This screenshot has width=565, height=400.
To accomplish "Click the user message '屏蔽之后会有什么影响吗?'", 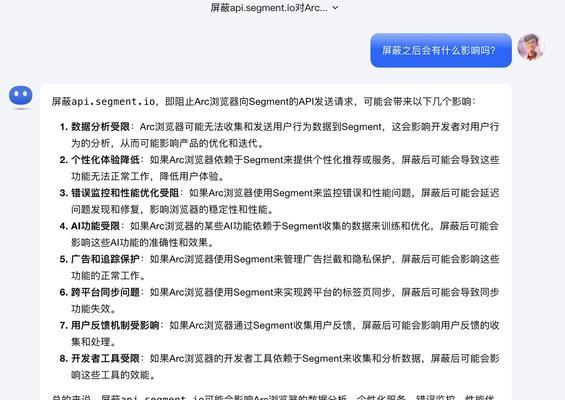I will coord(441,50).
